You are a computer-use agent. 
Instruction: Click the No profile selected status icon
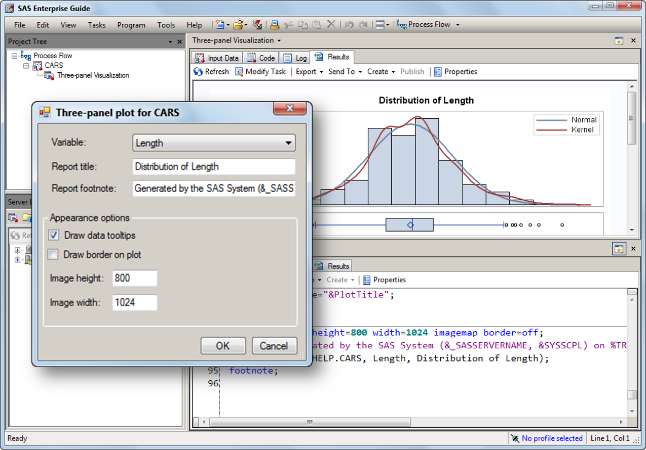(513, 438)
